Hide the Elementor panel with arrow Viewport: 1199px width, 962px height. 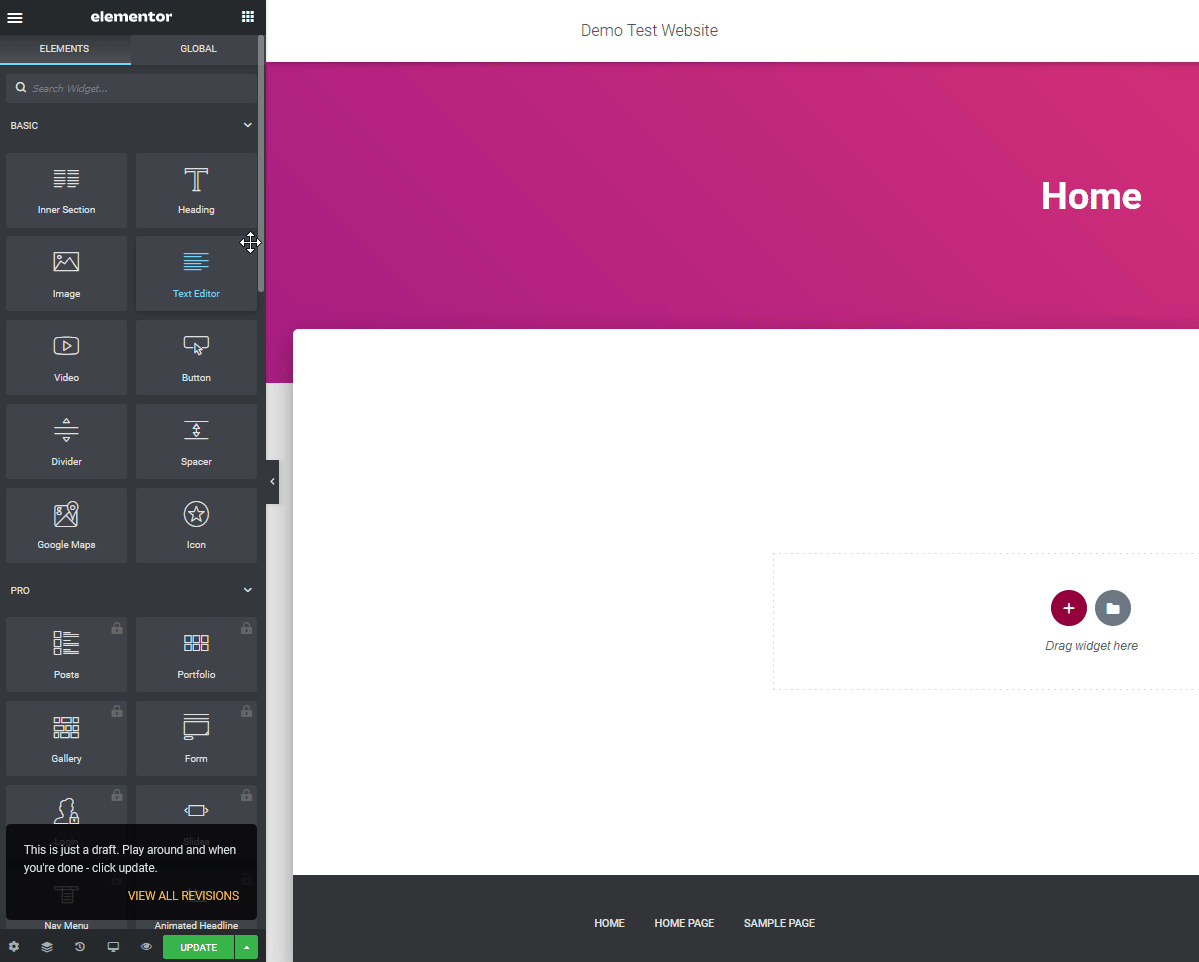272,482
